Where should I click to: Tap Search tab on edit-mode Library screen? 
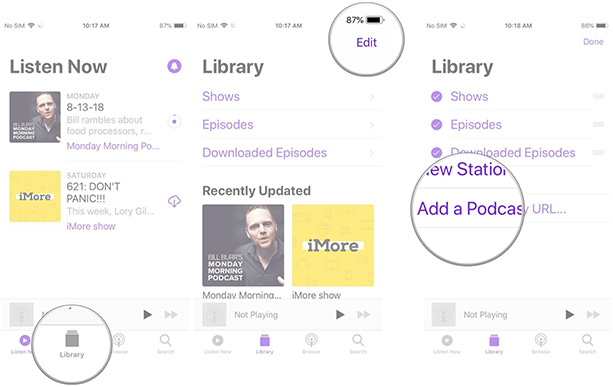tap(588, 344)
